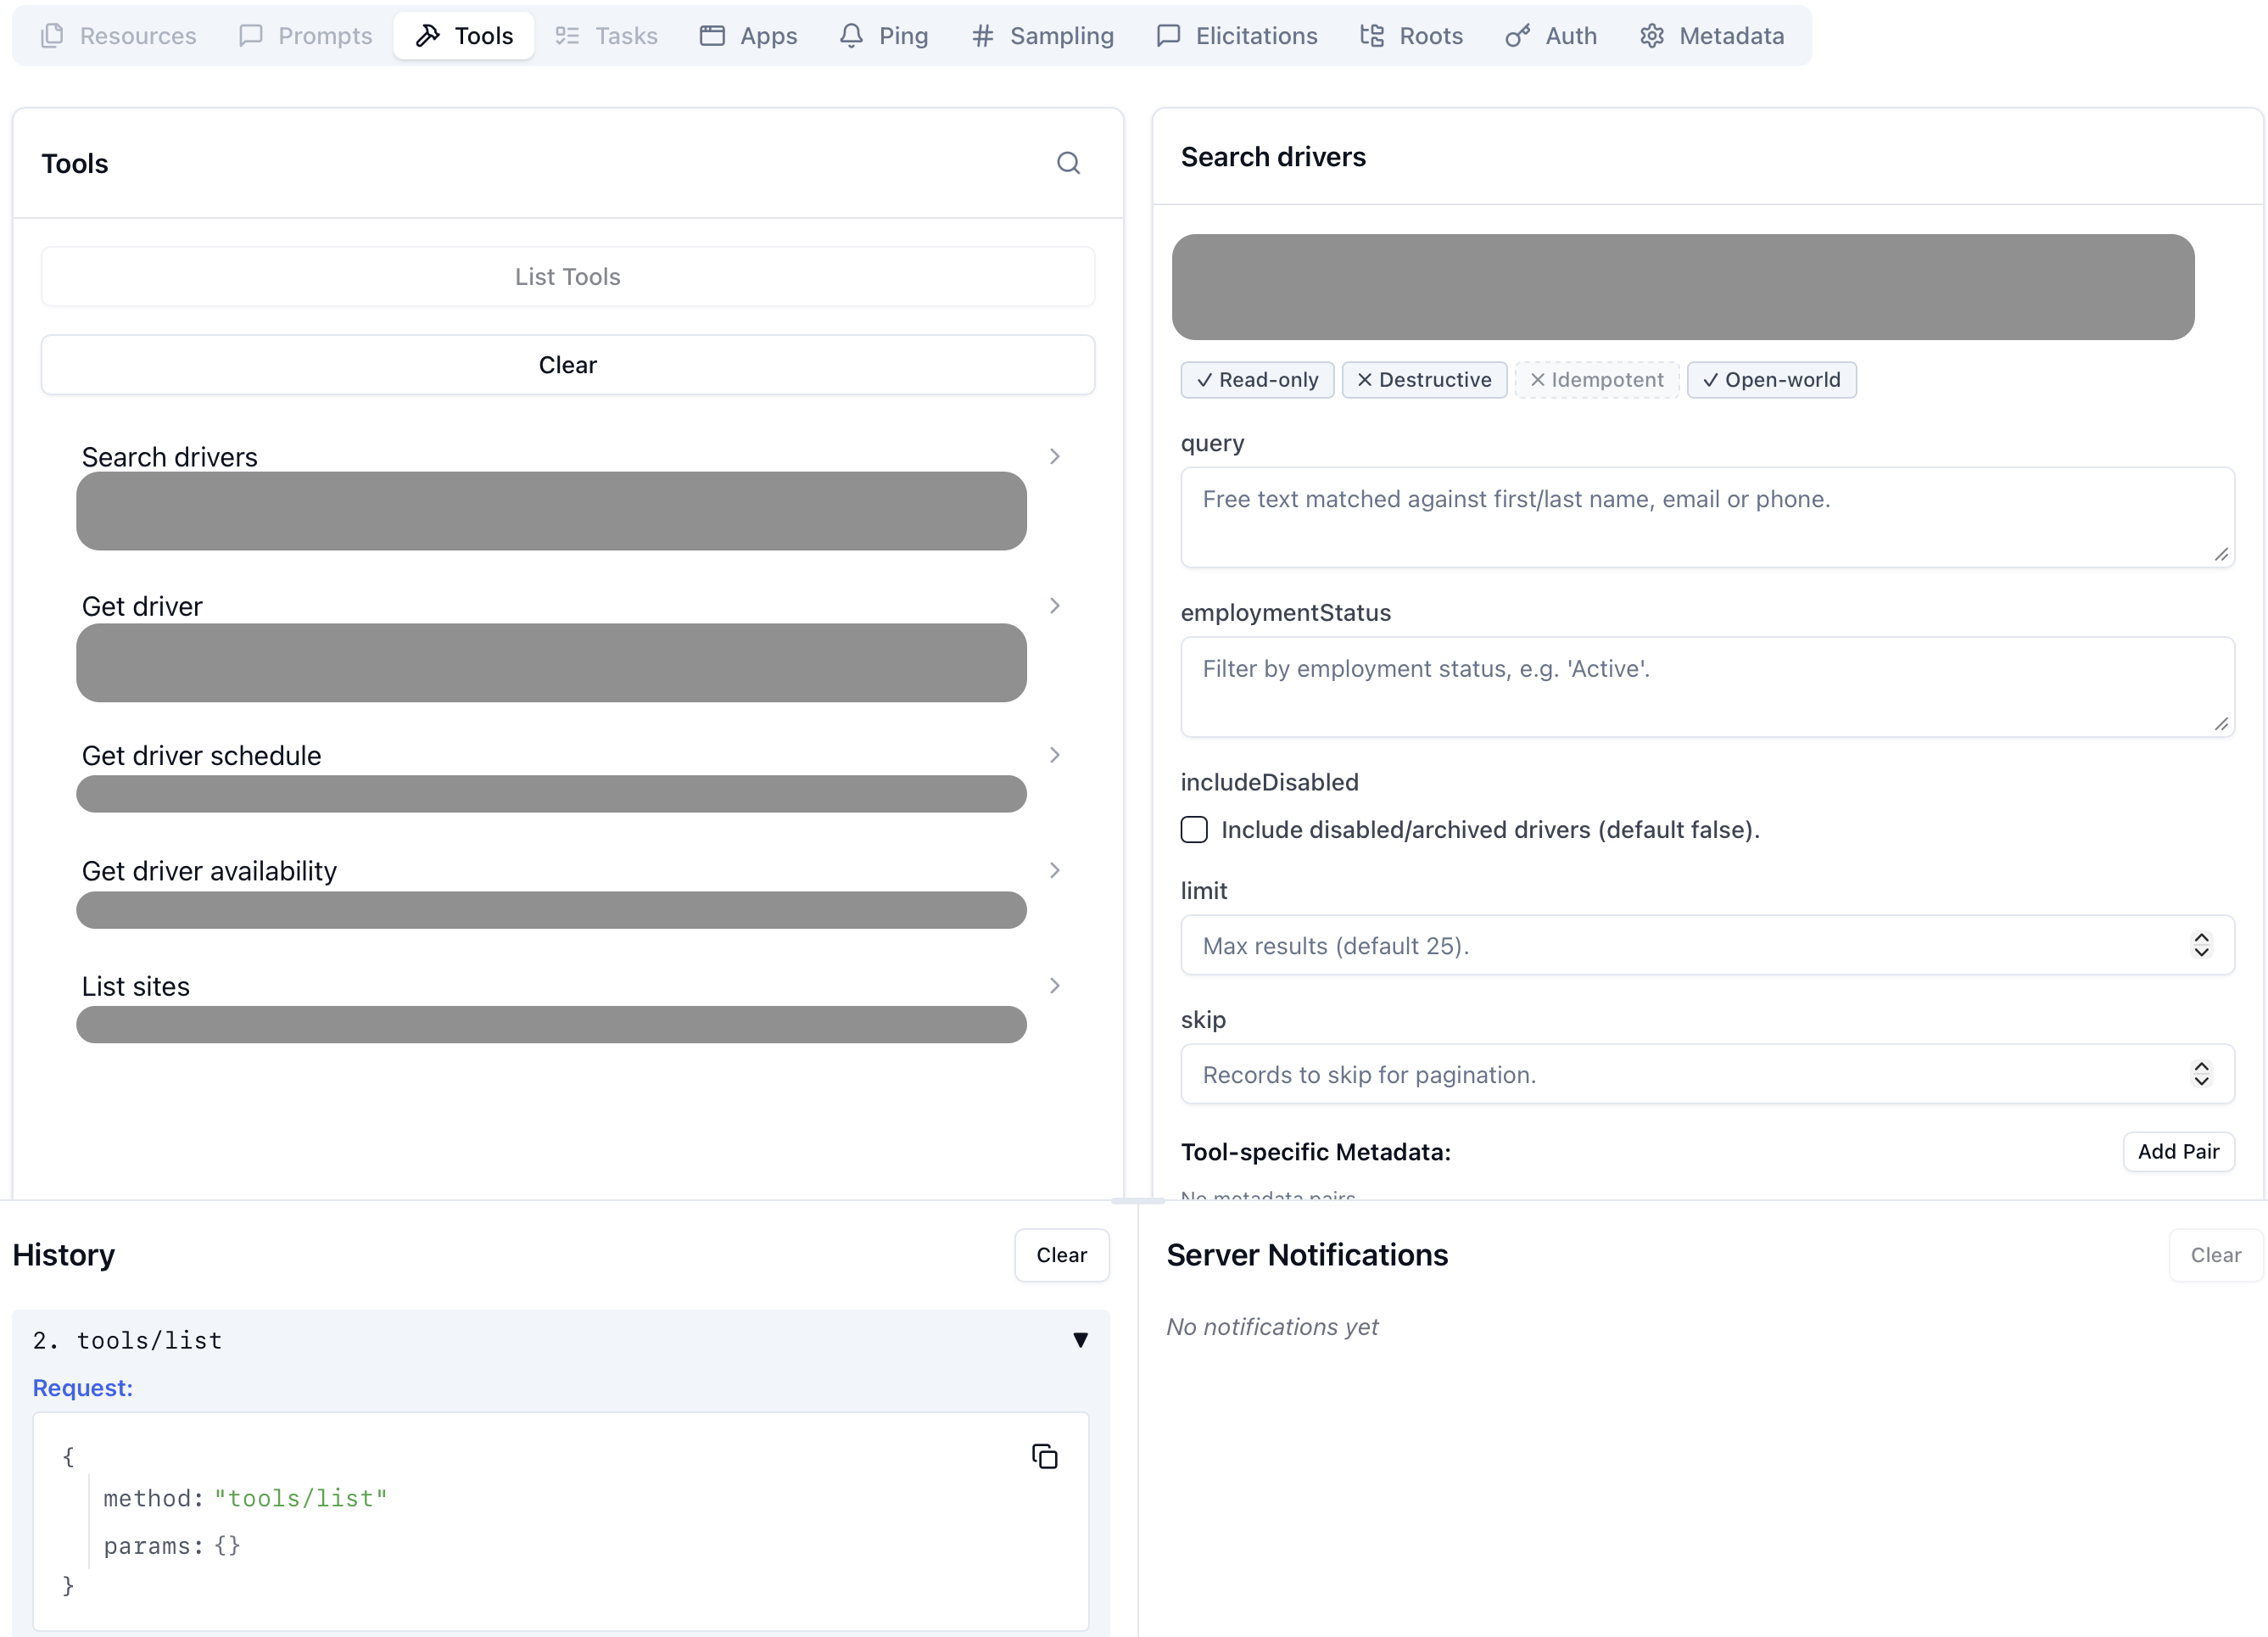Screen dimensions: 2268x1637
Task: Open the Resources tab
Action: (119, 36)
